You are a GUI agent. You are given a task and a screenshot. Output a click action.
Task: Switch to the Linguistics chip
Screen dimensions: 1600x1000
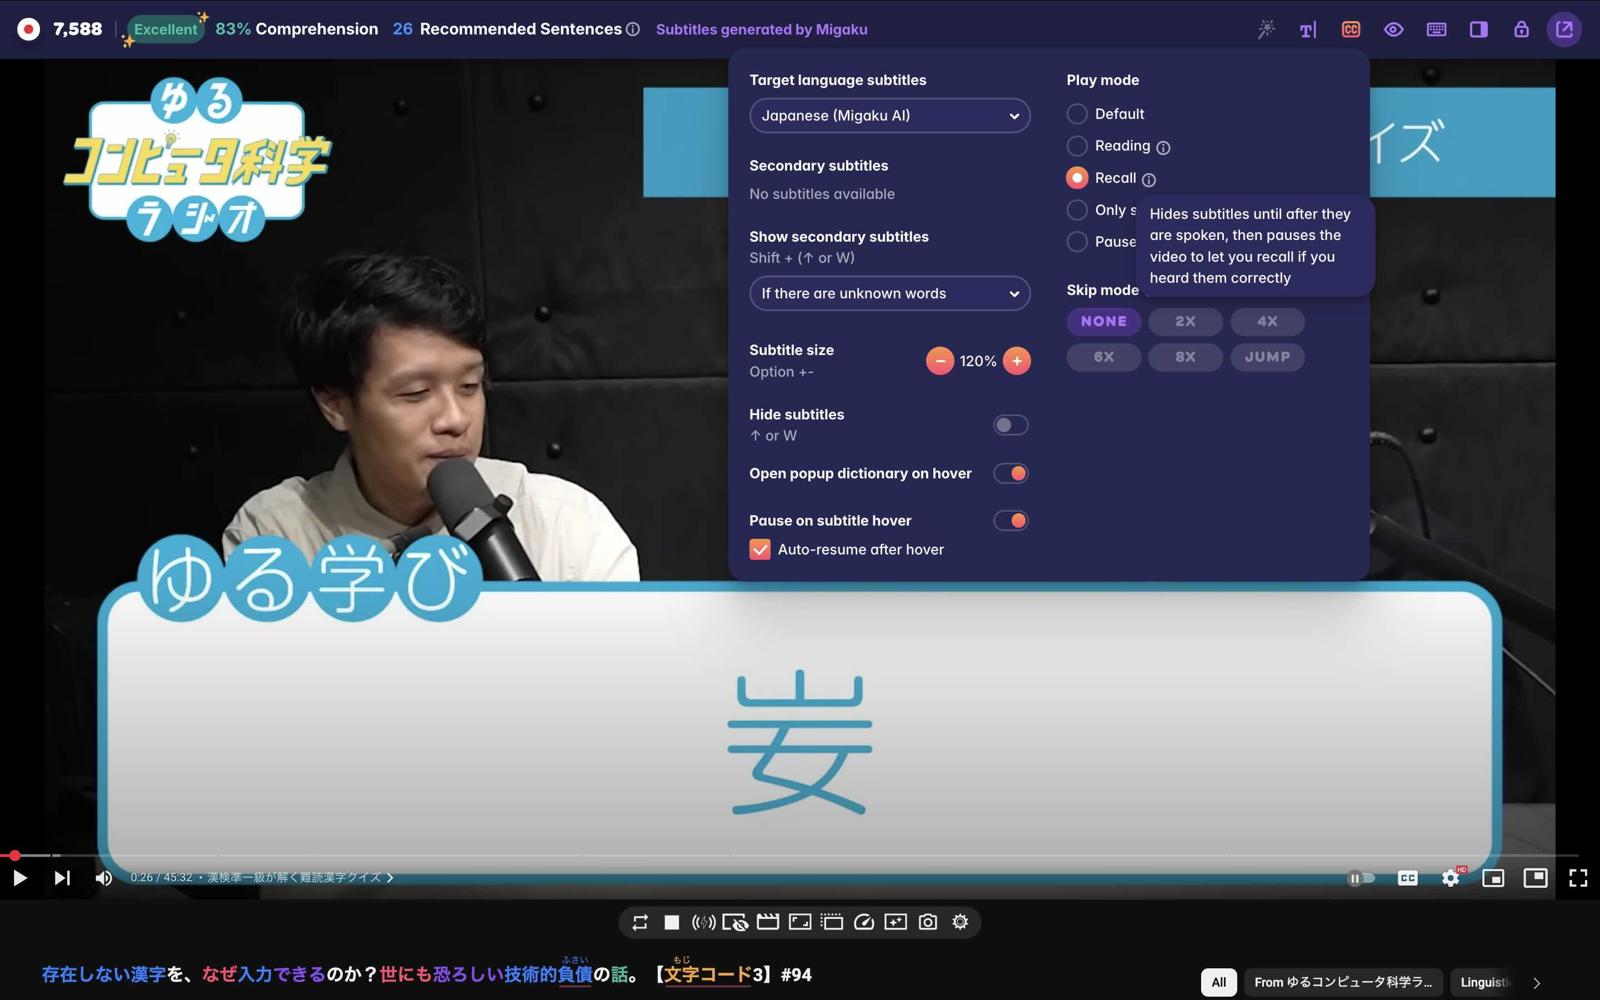click(x=1484, y=982)
